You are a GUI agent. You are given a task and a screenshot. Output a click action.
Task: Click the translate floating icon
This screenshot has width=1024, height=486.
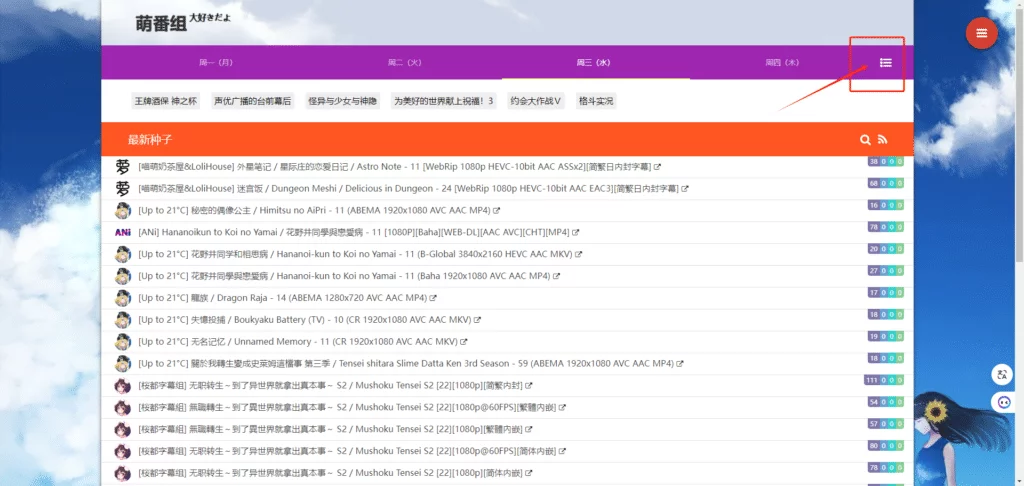[1001, 375]
